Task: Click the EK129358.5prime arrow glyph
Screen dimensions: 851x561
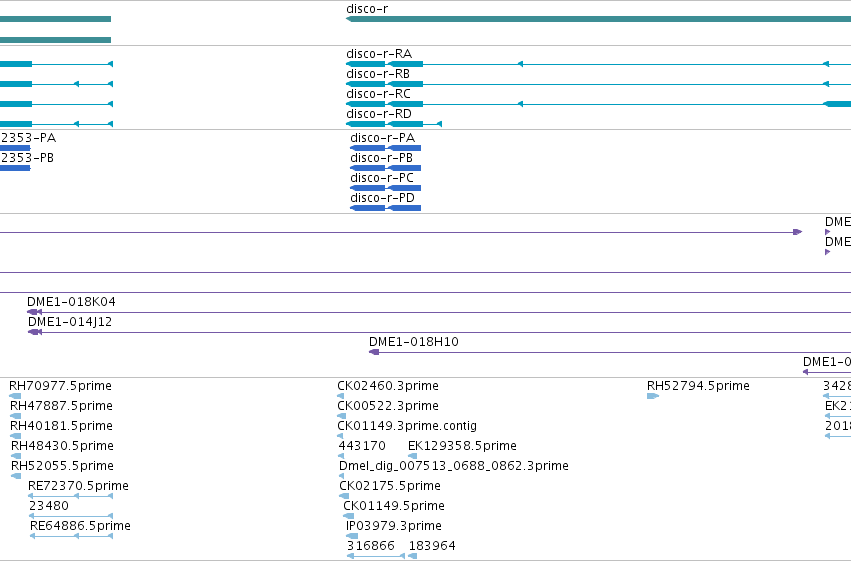Action: [x=412, y=456]
